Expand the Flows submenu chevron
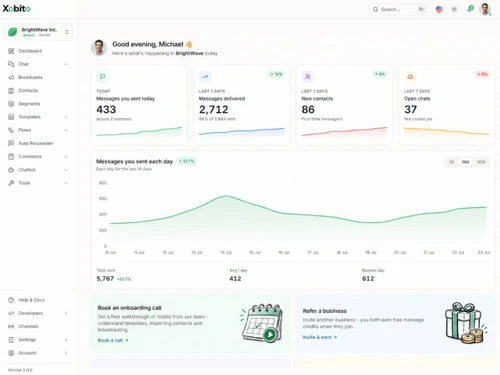 66,130
